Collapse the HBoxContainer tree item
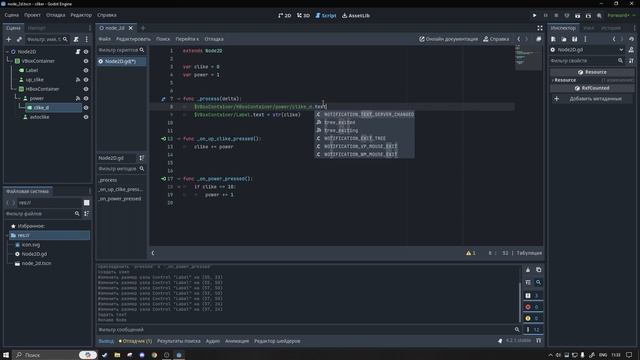640x360 pixels. [x=15, y=89]
